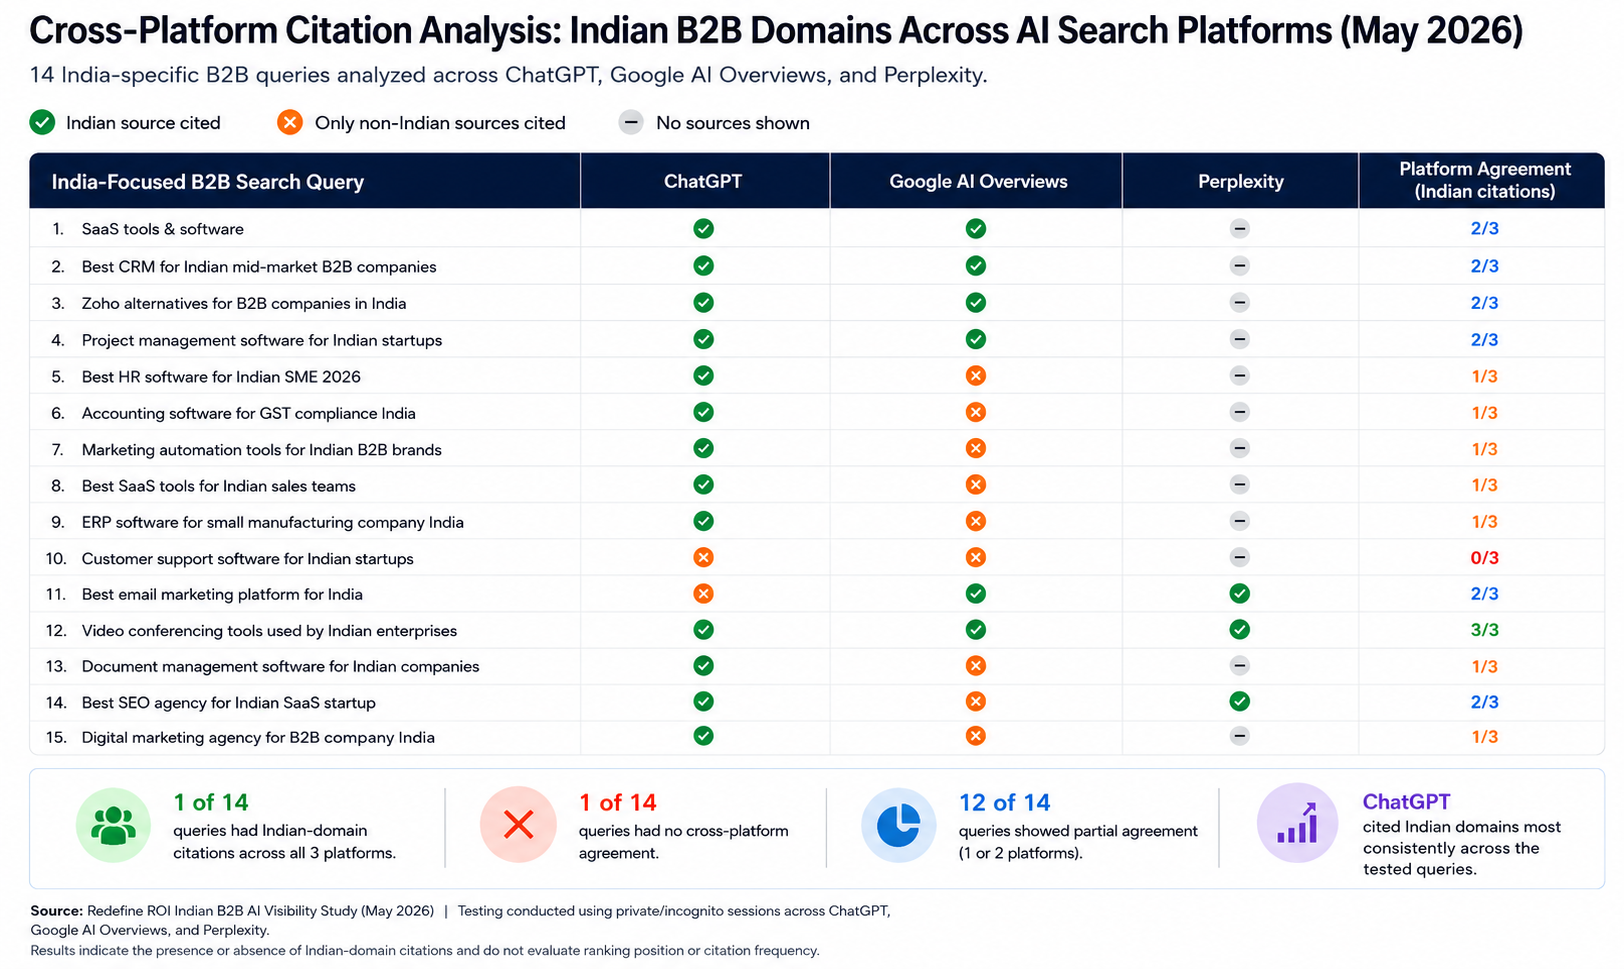Click Google orange X in ERP software row

(x=976, y=521)
